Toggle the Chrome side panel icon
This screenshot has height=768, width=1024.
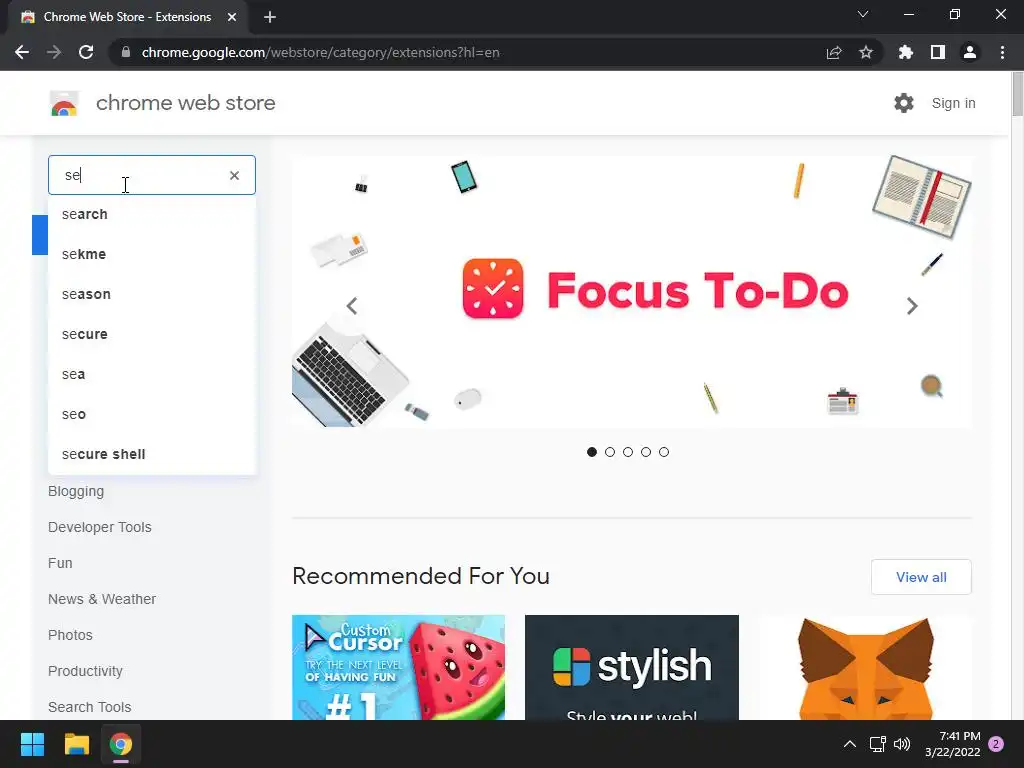pyautogui.click(x=938, y=52)
